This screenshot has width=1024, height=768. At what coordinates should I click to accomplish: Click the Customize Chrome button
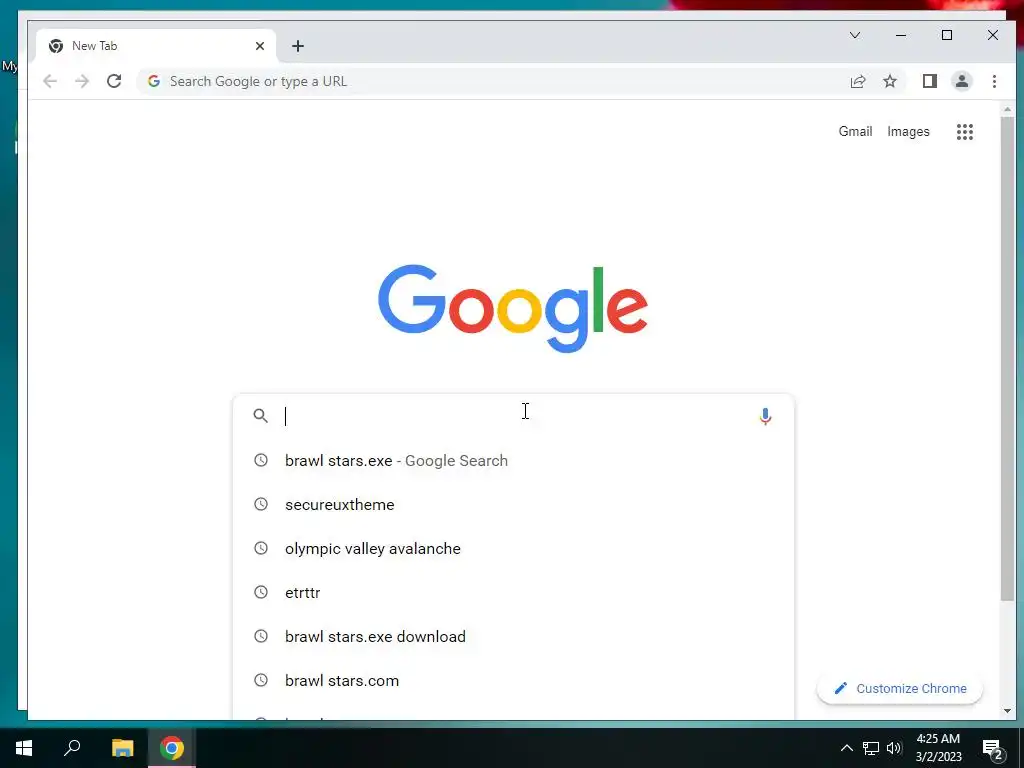click(900, 688)
